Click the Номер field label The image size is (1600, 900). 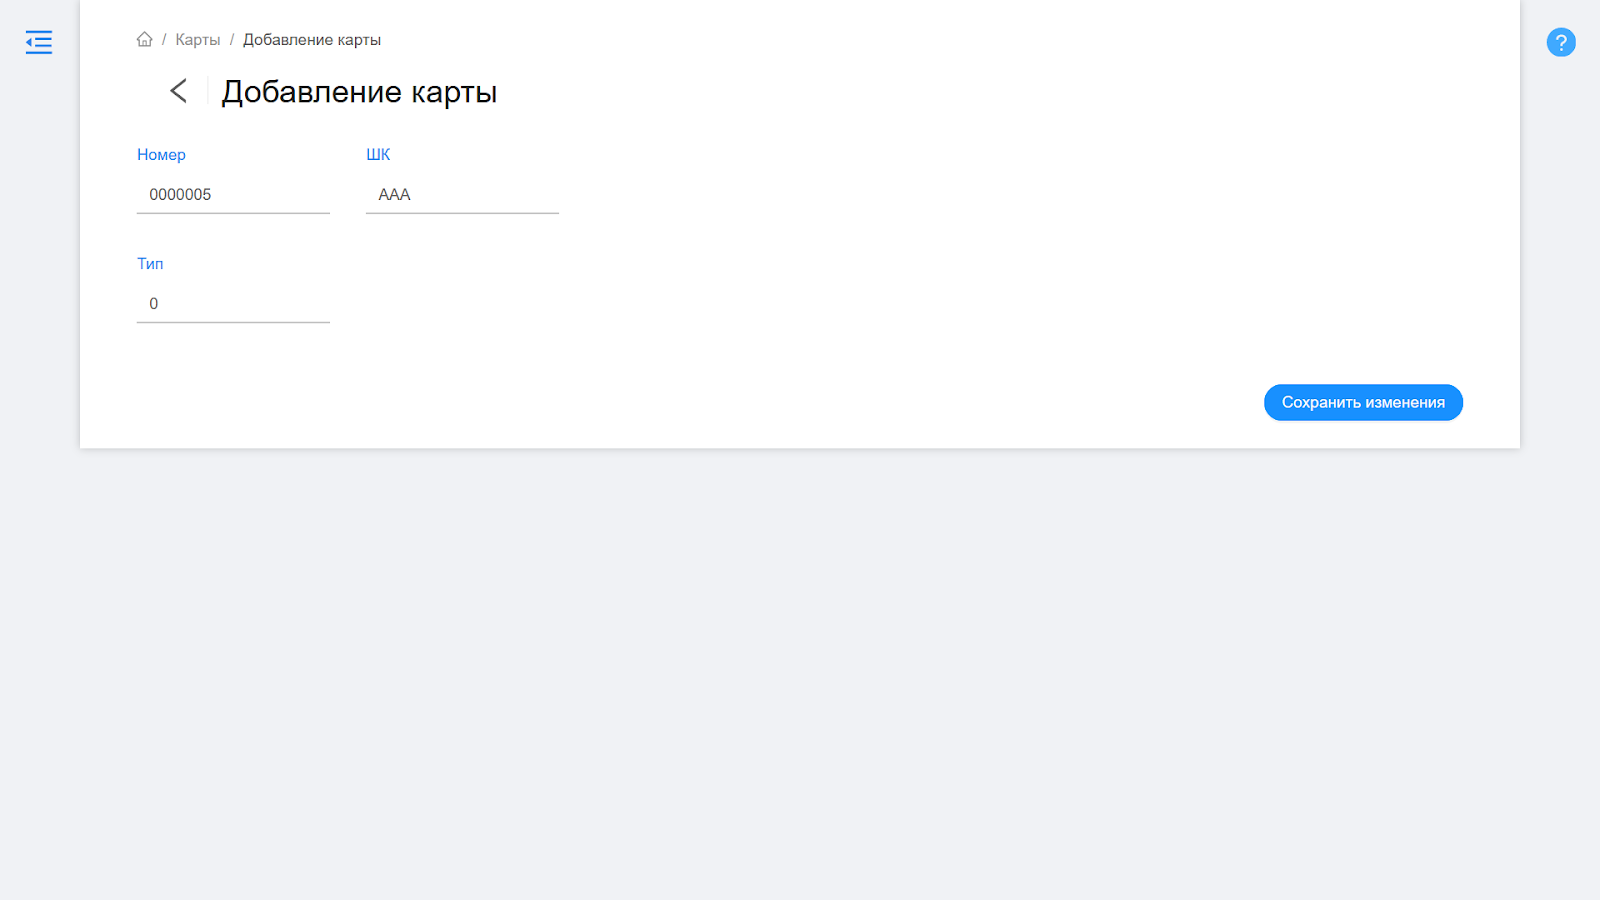click(161, 155)
